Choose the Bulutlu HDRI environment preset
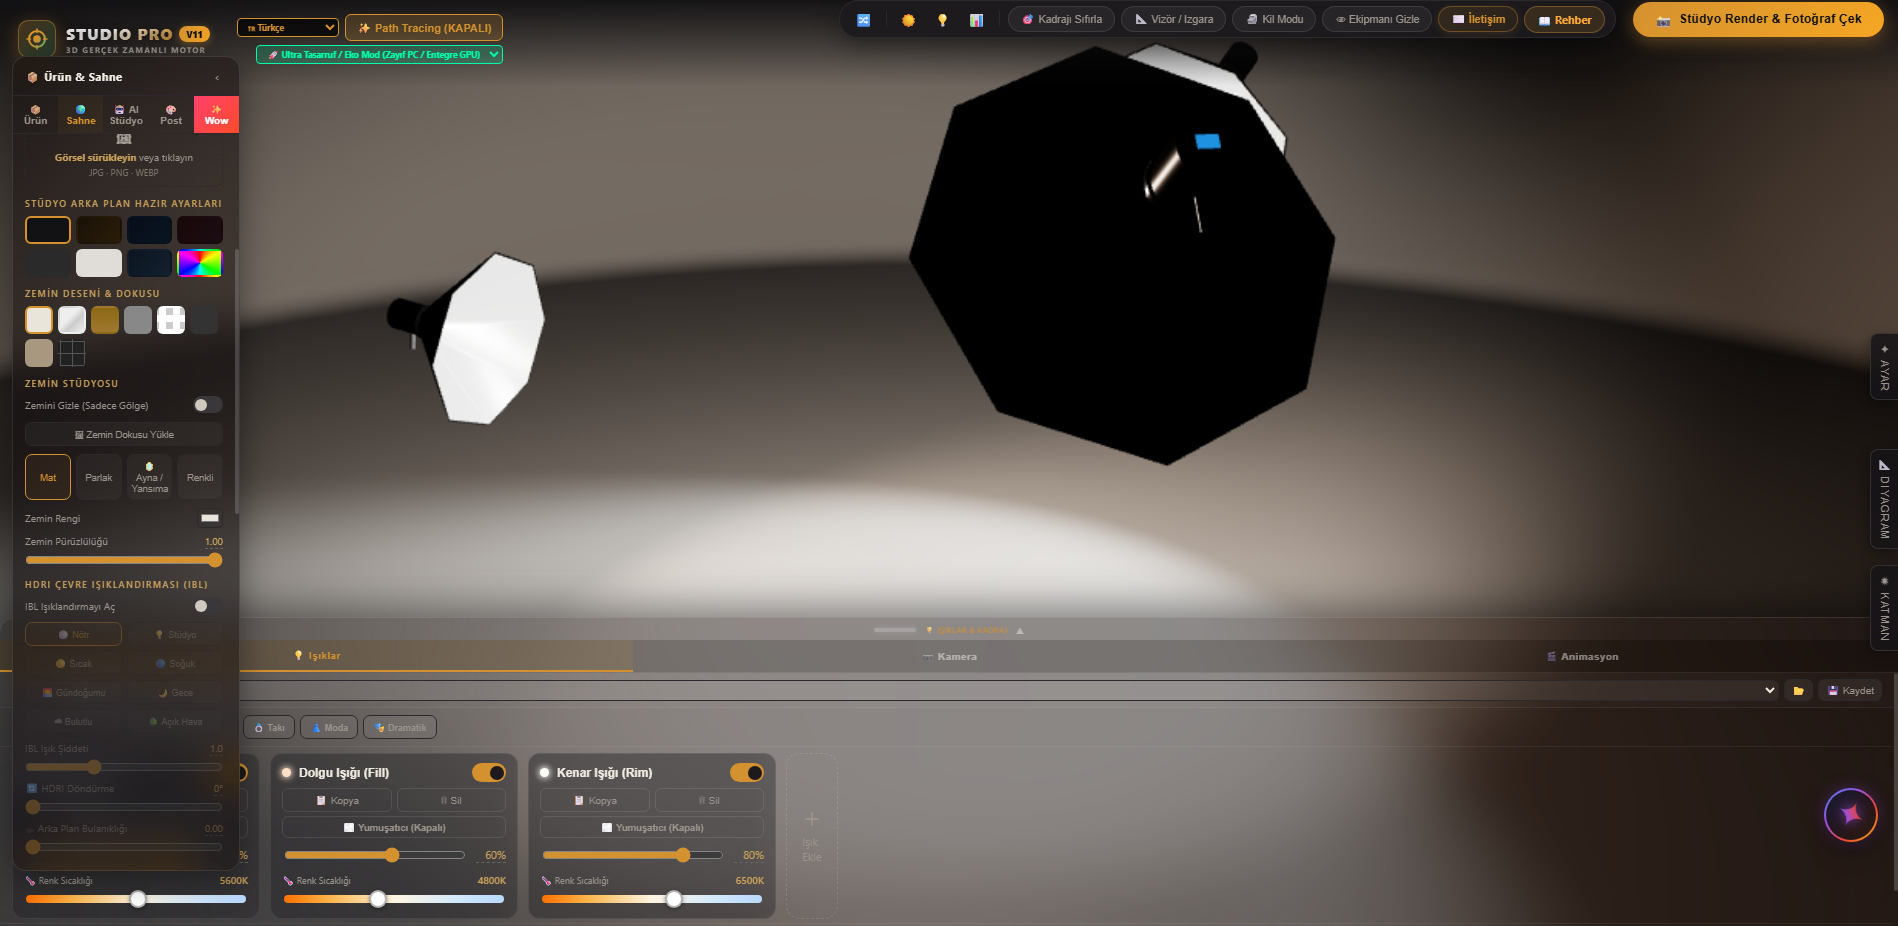Screen dimensions: 1898x926 (74, 722)
